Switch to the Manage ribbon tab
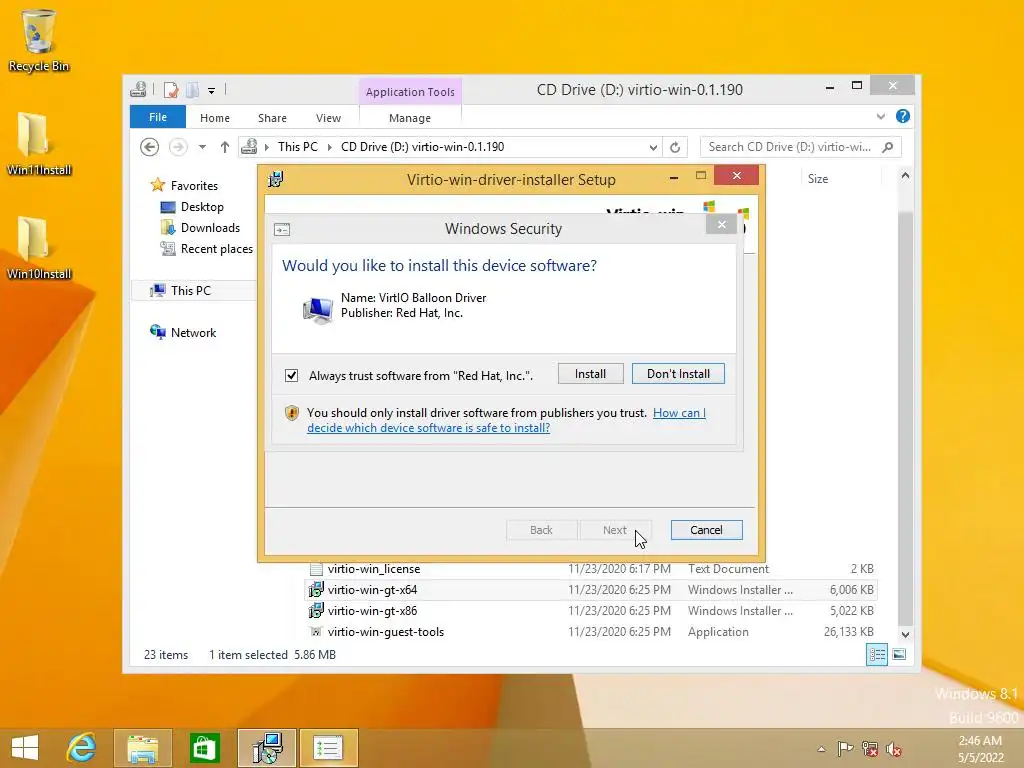This screenshot has height=768, width=1024. (x=409, y=118)
